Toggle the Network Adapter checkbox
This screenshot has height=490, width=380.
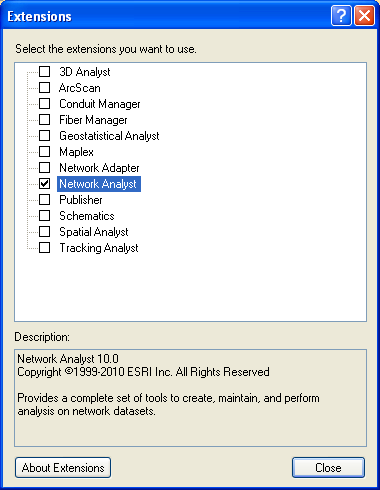[44, 167]
